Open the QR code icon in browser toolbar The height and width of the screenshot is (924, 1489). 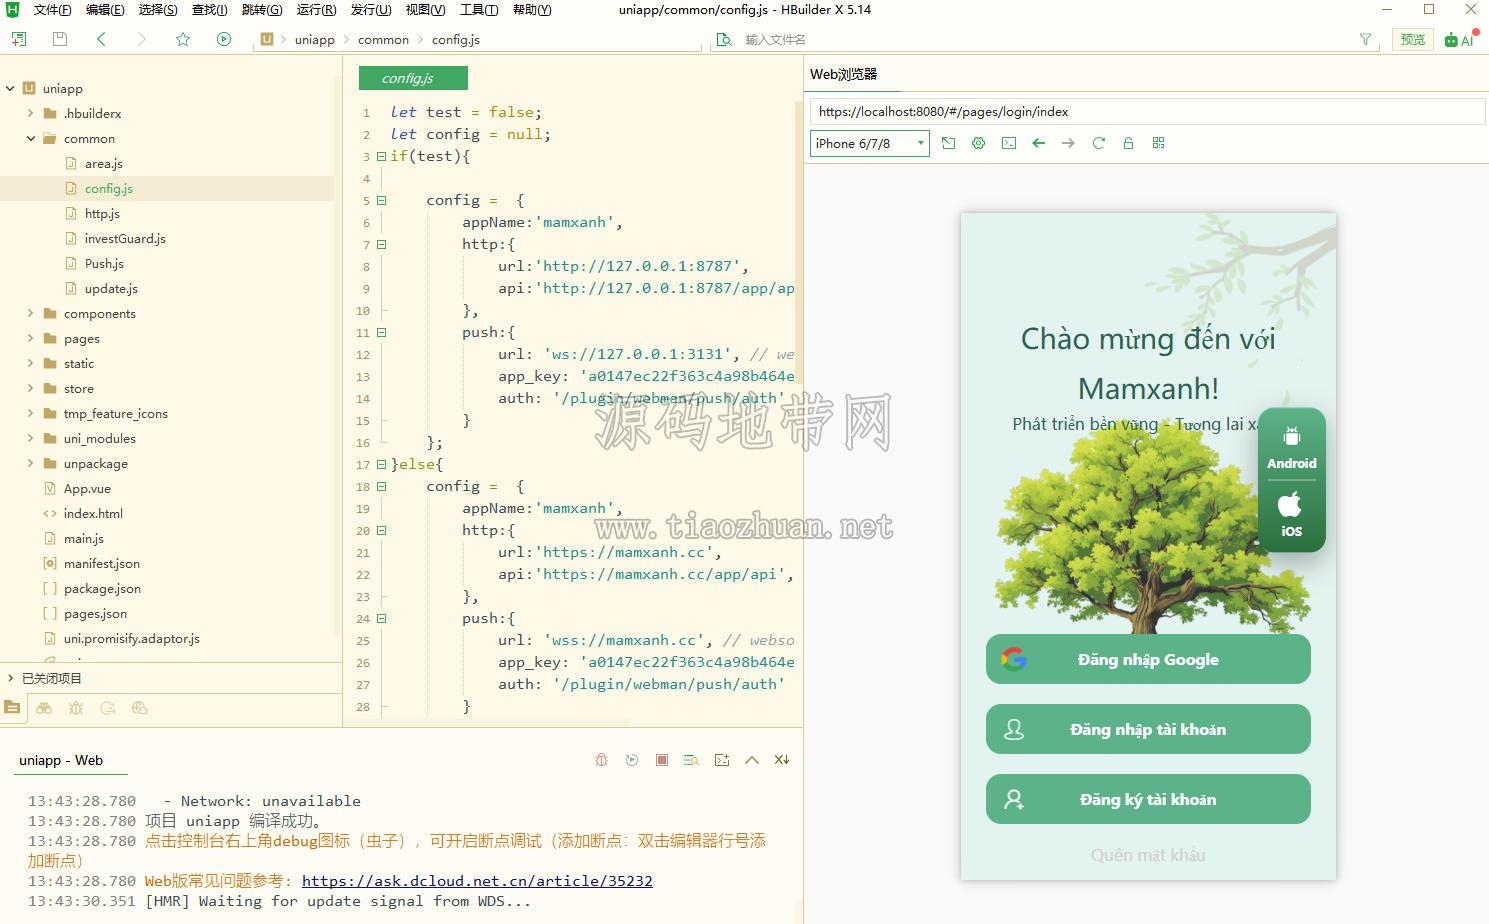pyautogui.click(x=1158, y=143)
